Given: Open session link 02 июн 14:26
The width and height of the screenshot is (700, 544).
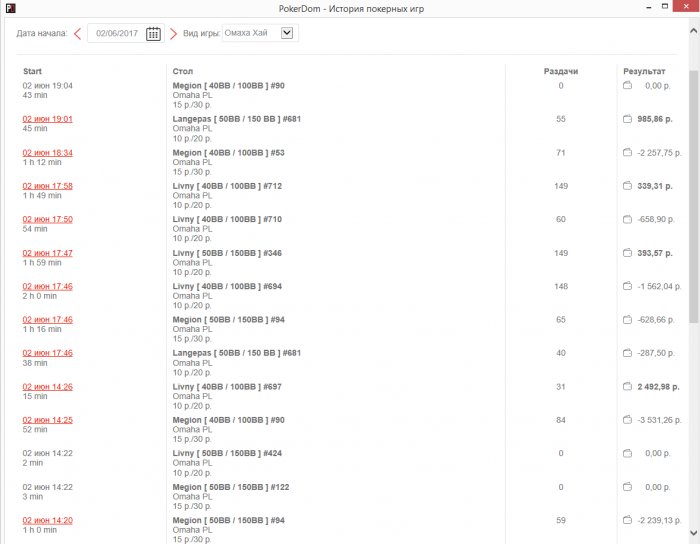Looking at the screenshot, I should pos(47,387).
